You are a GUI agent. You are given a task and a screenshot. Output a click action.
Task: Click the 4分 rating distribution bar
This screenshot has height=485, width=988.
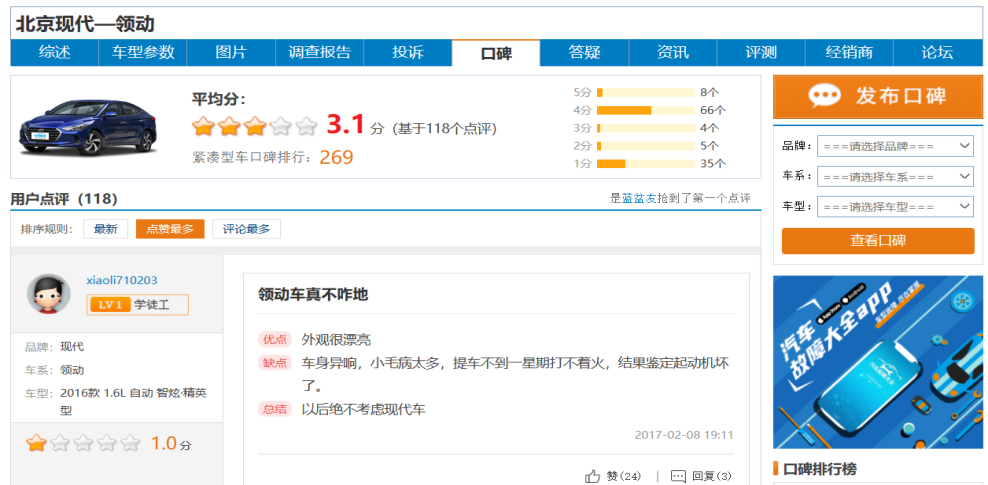pos(646,110)
